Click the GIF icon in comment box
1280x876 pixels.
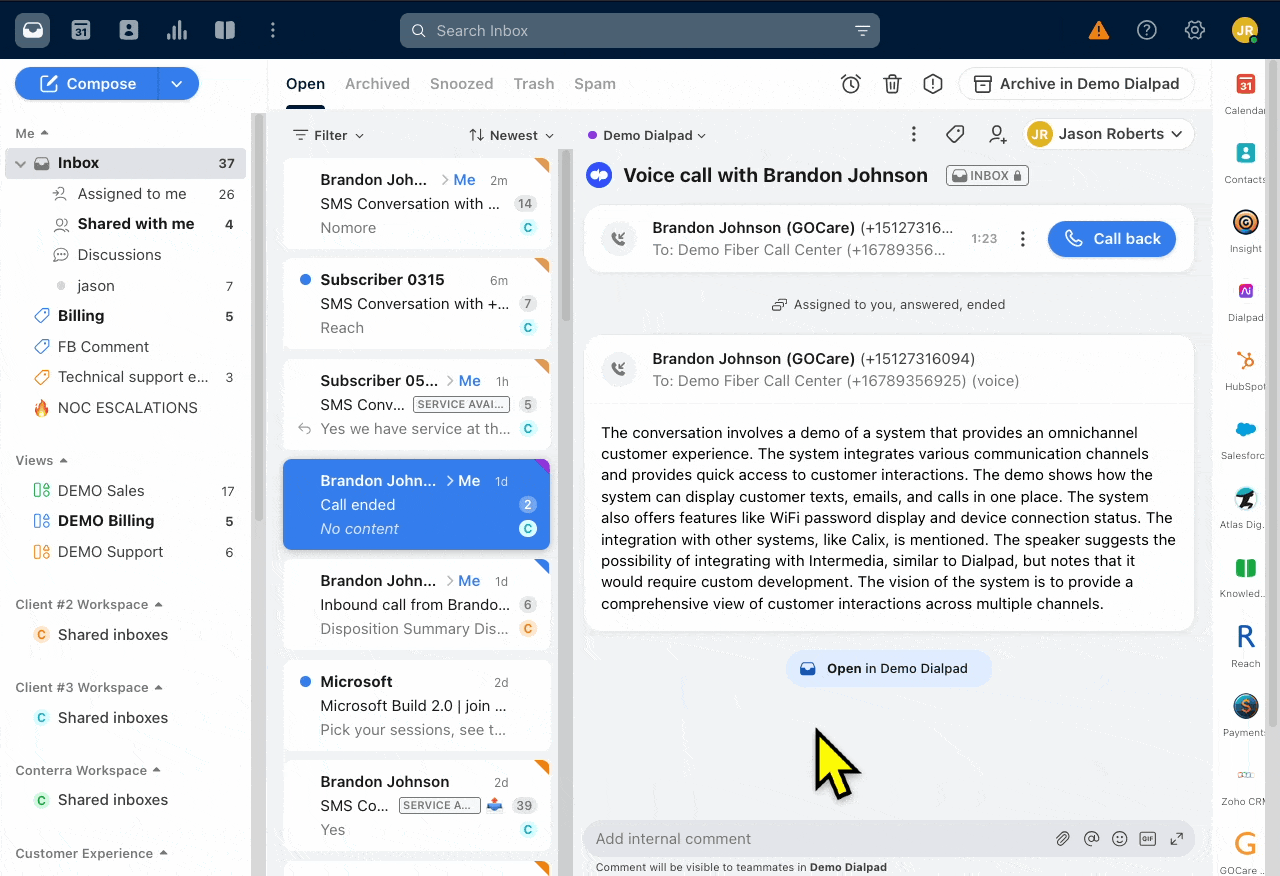pos(1148,839)
